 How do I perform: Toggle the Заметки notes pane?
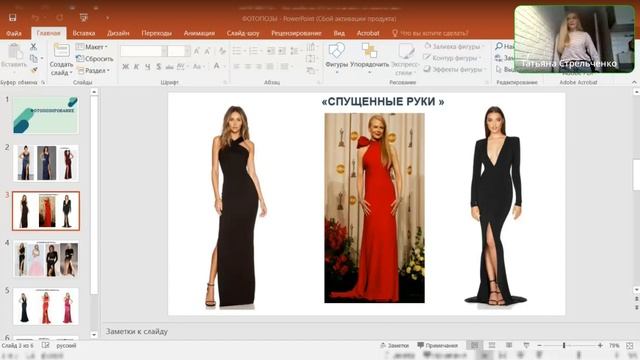[x=394, y=345]
